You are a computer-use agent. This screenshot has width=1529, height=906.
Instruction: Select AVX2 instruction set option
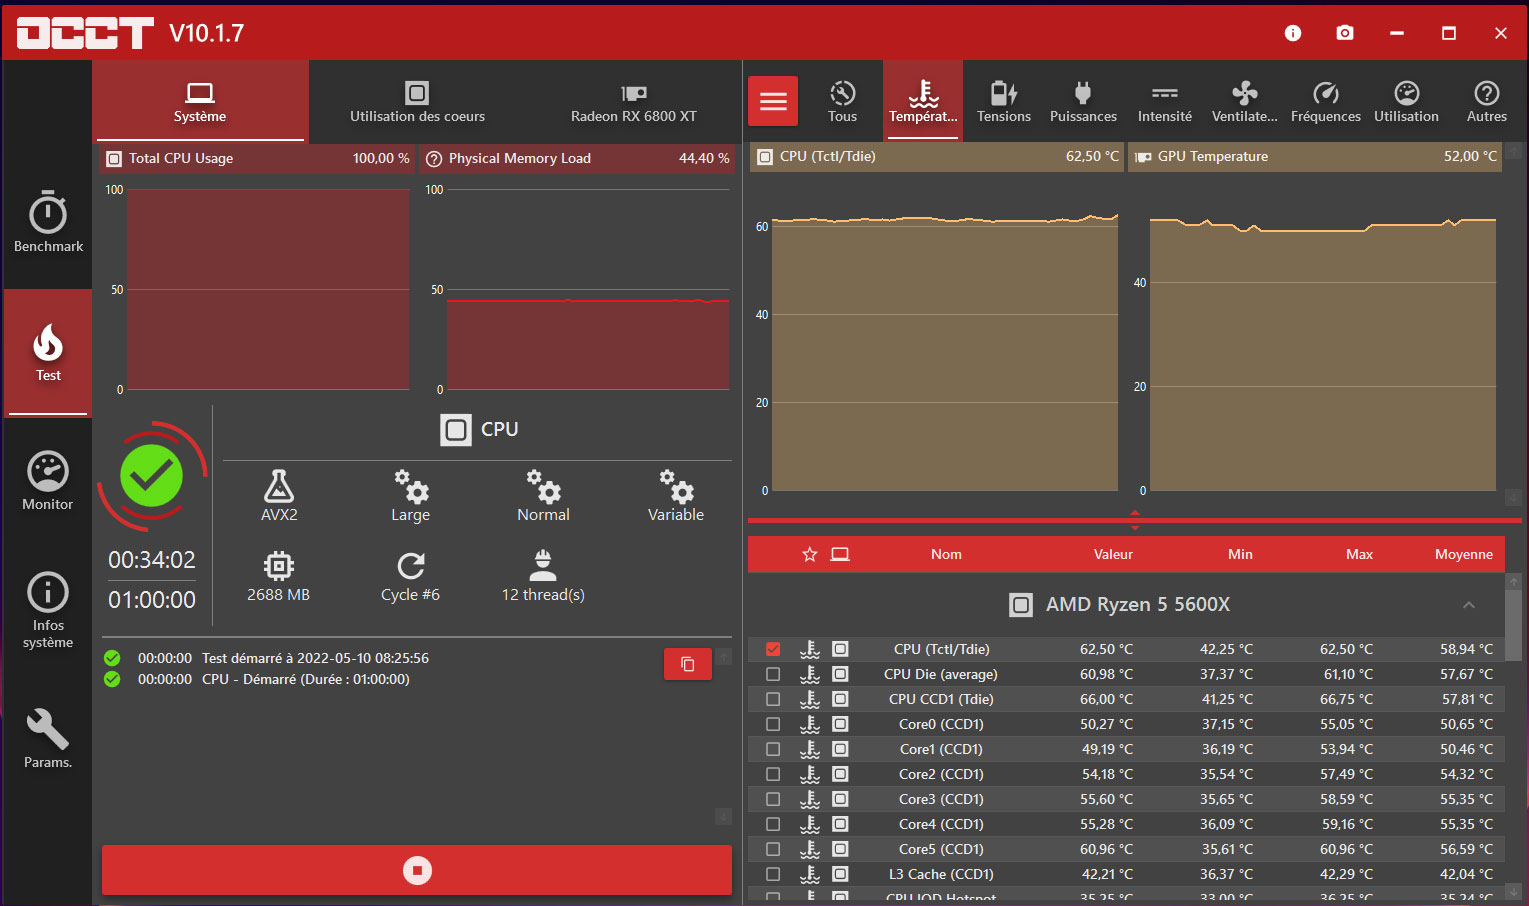coord(279,496)
